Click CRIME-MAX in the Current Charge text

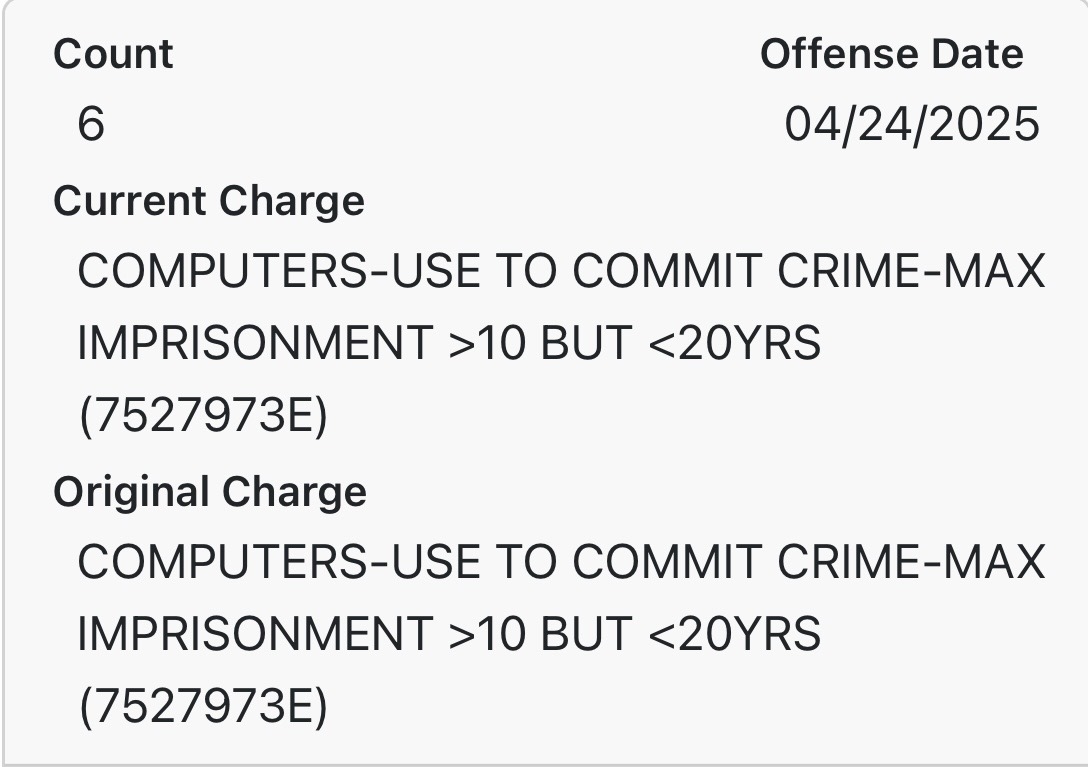click(x=911, y=271)
